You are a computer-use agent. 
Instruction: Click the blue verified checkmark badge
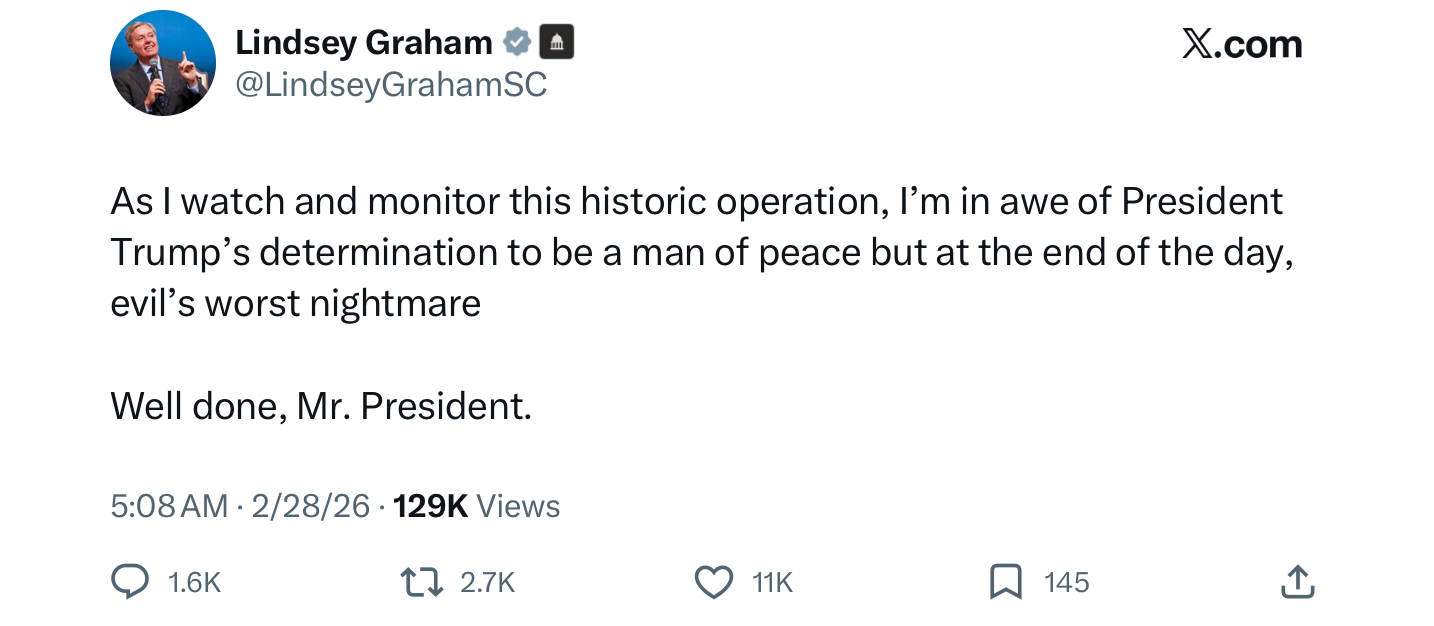(x=516, y=43)
